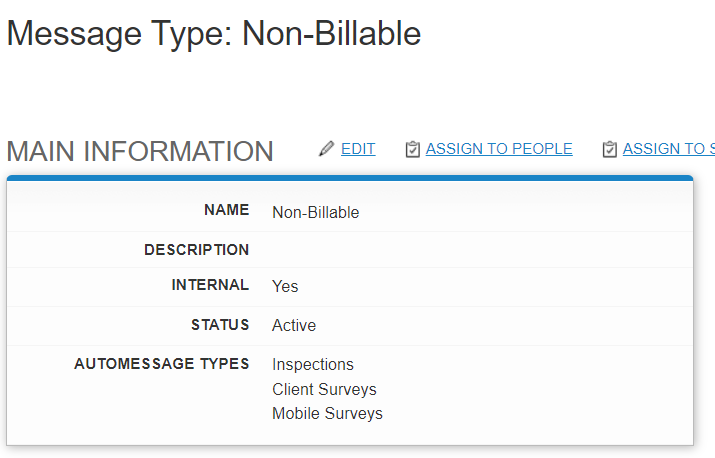Click the INTERNAL field label
Image resolution: width=715 pixels, height=458 pixels.
click(x=210, y=285)
